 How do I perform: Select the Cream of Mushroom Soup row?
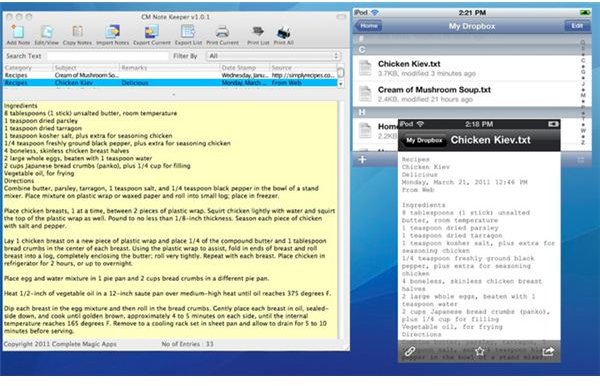170,75
